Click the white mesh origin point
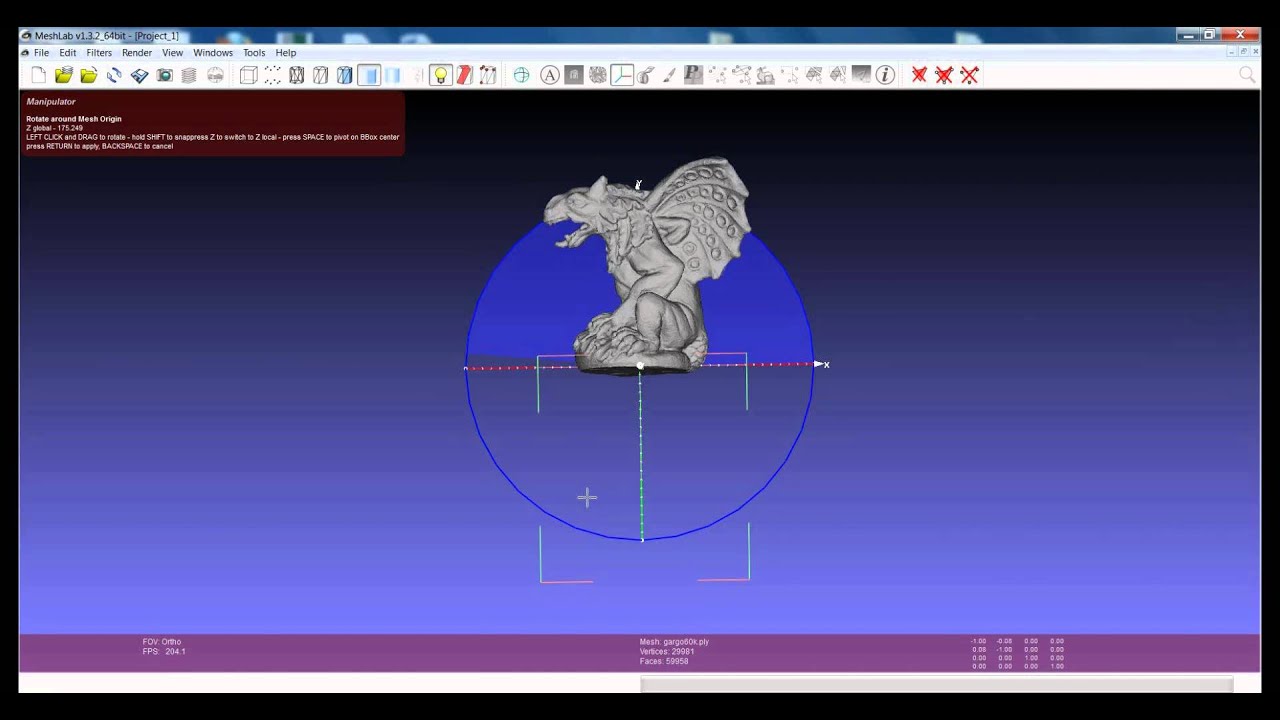The image size is (1280, 720). [x=640, y=366]
